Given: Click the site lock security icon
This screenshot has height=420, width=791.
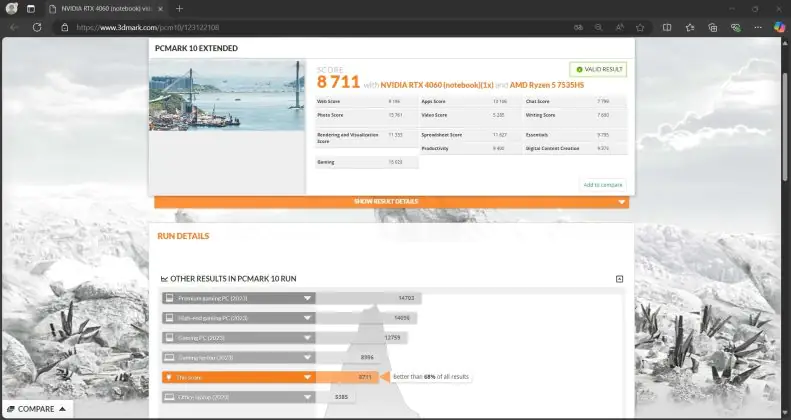Looking at the screenshot, I should (x=65, y=27).
